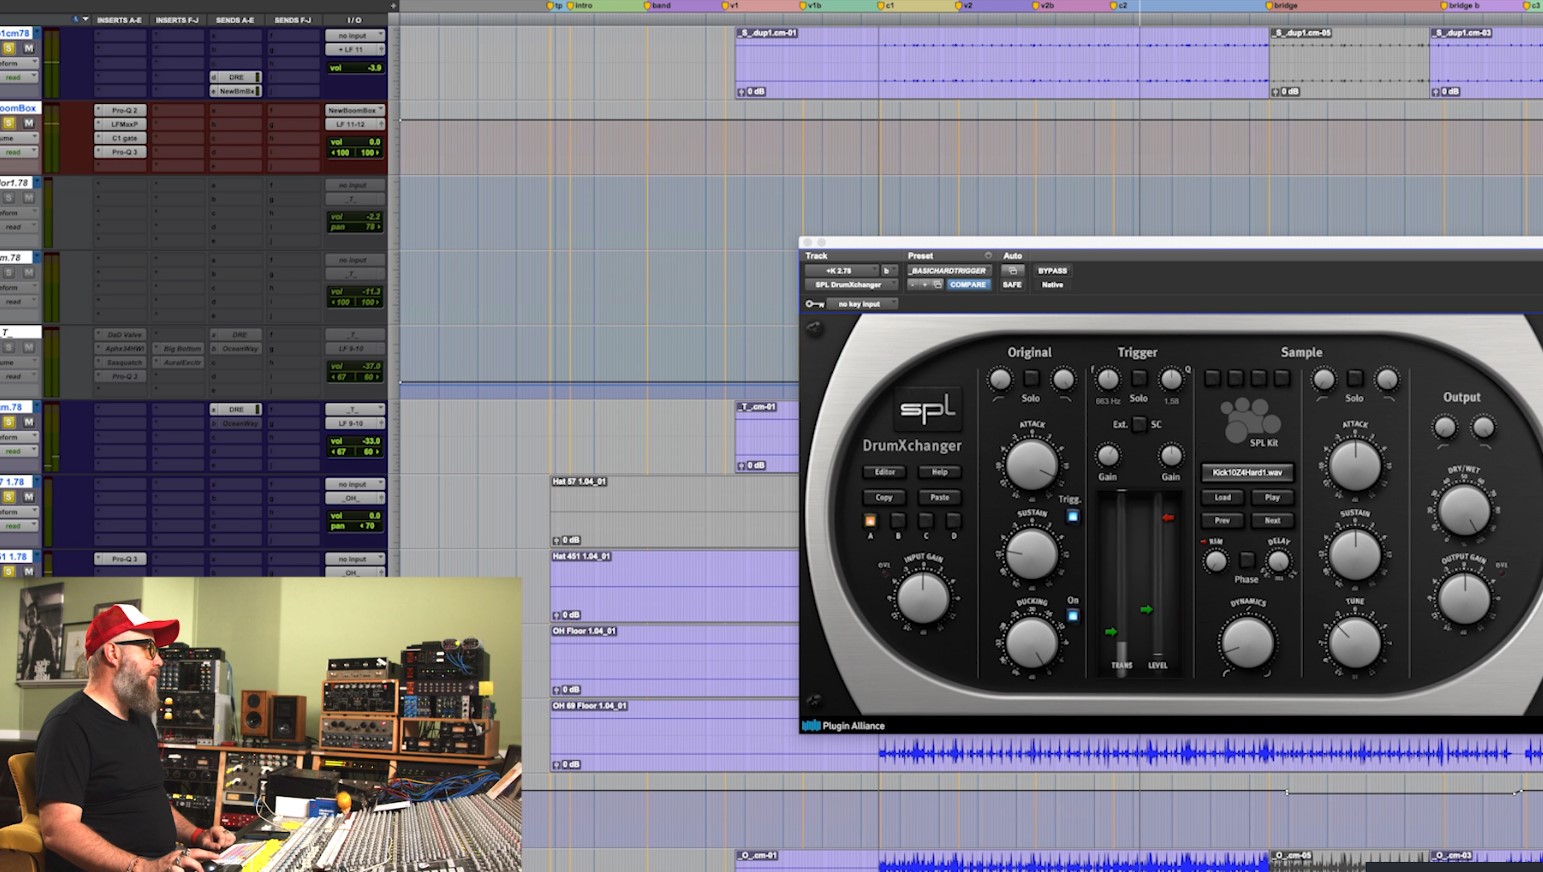Click the Kick10Z4Hard1.wav sample name field
Image resolution: width=1543 pixels, height=872 pixels.
pos(1247,472)
